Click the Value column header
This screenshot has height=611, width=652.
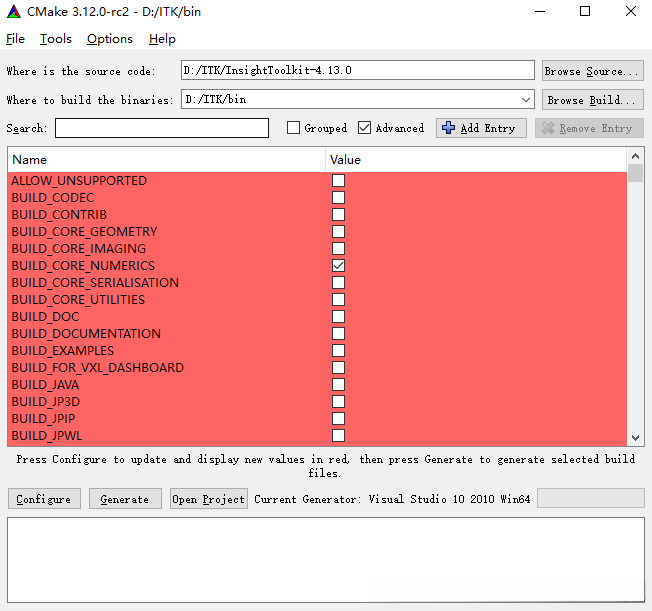[476, 160]
